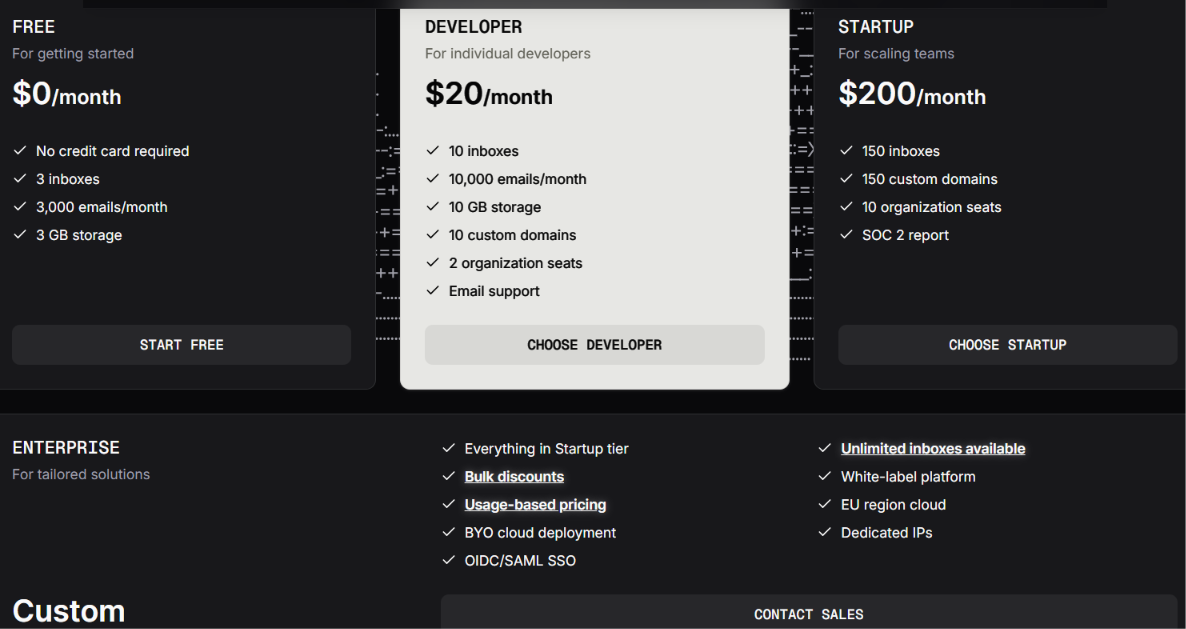
Task: Click the DEVELOPER plan heading
Action: point(473,27)
